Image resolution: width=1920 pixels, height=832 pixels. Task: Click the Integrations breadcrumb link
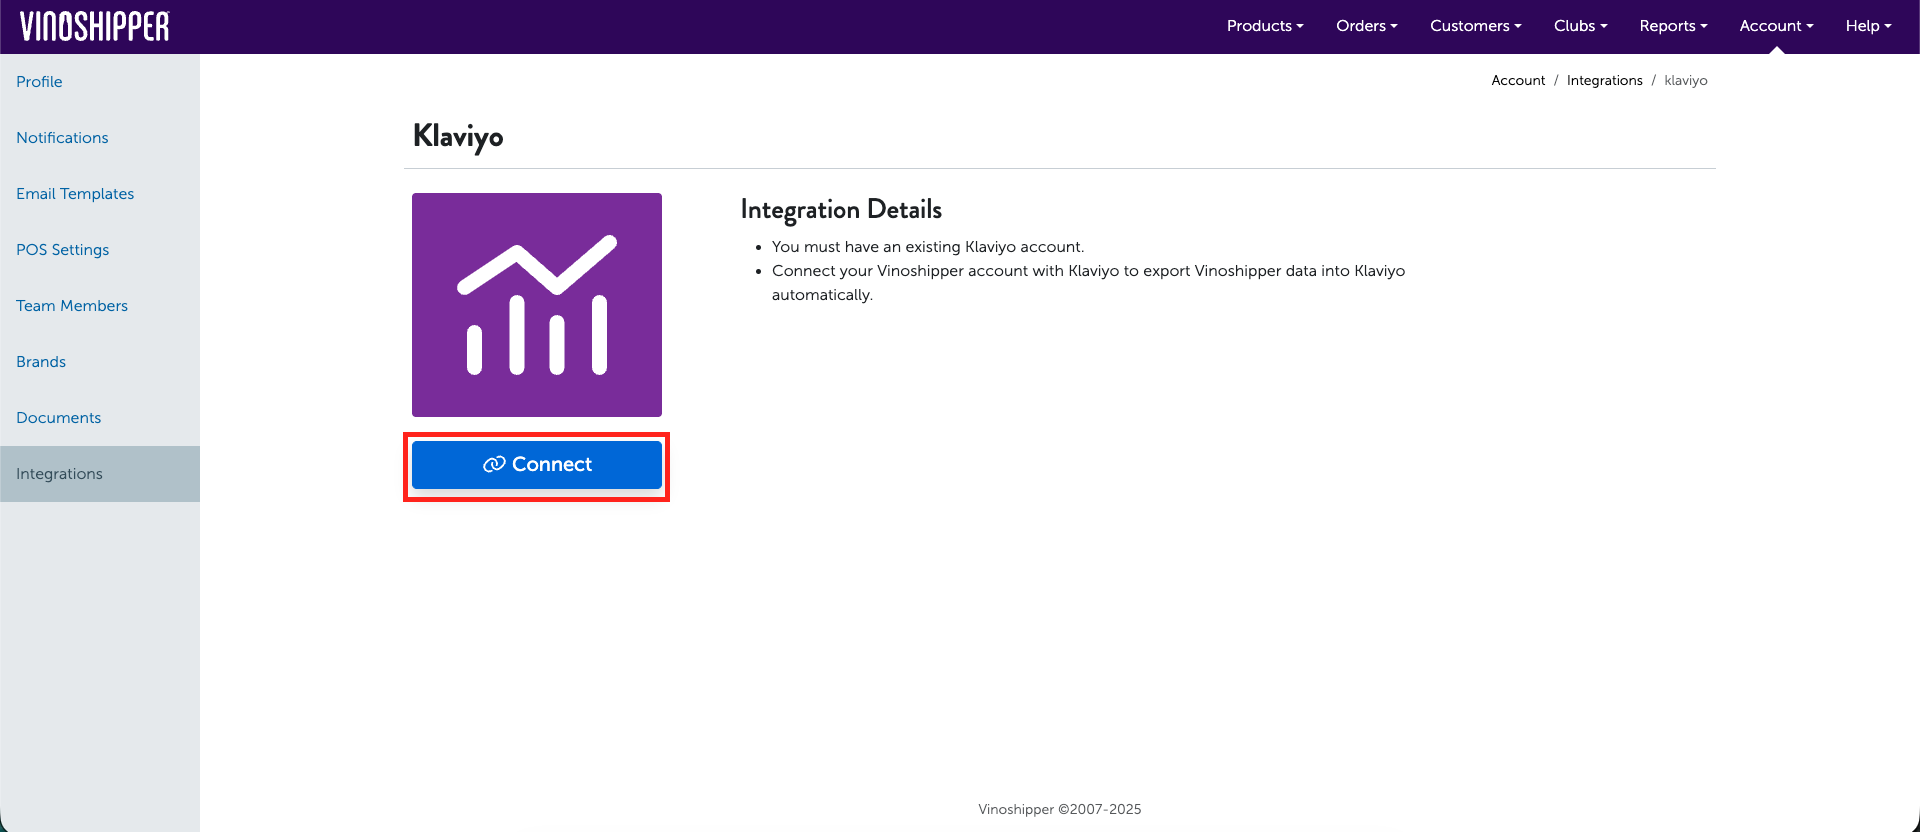point(1604,81)
